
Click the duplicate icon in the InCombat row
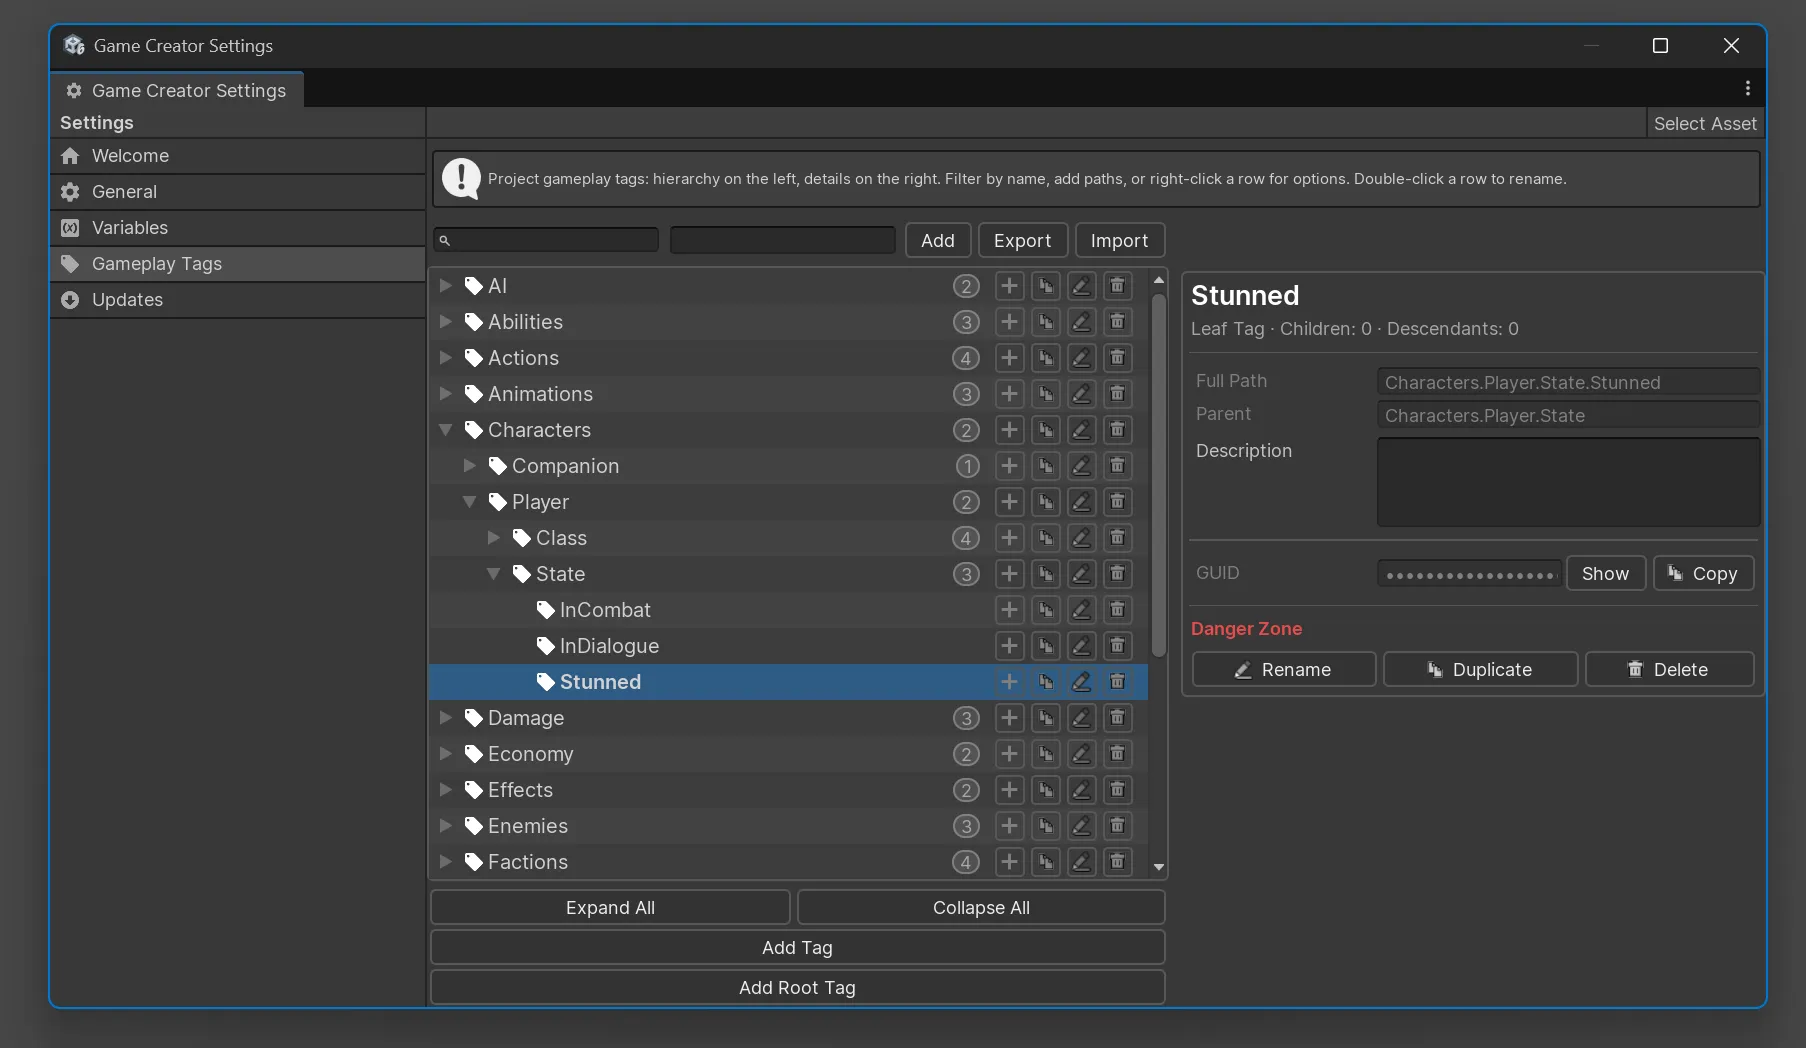1045,610
